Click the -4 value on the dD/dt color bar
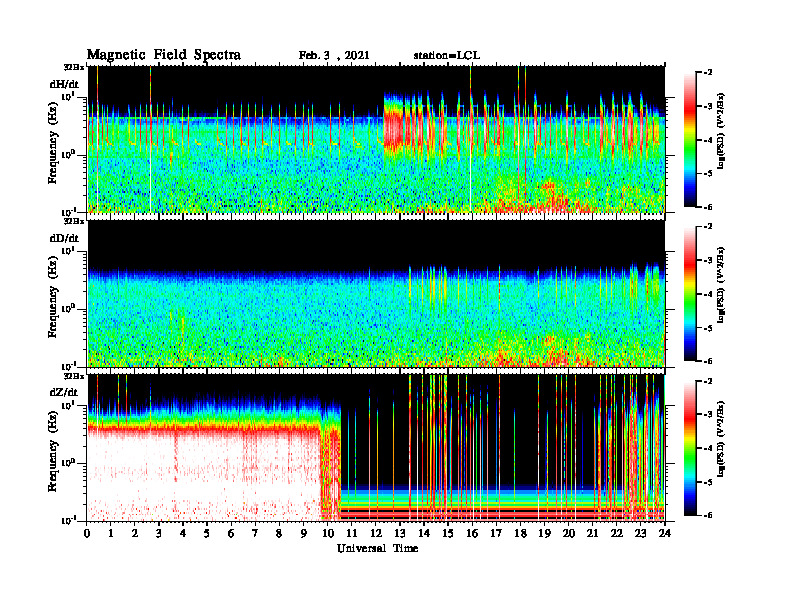This screenshot has height=612, width=792. [x=708, y=294]
